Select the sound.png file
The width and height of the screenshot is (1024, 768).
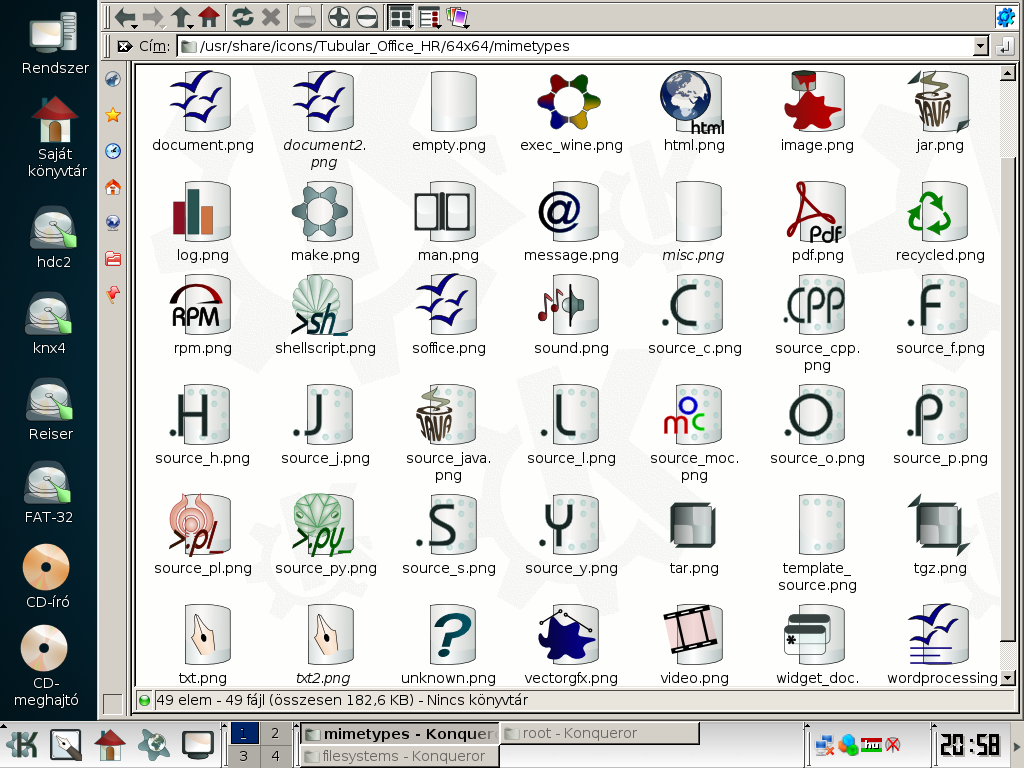(571, 315)
